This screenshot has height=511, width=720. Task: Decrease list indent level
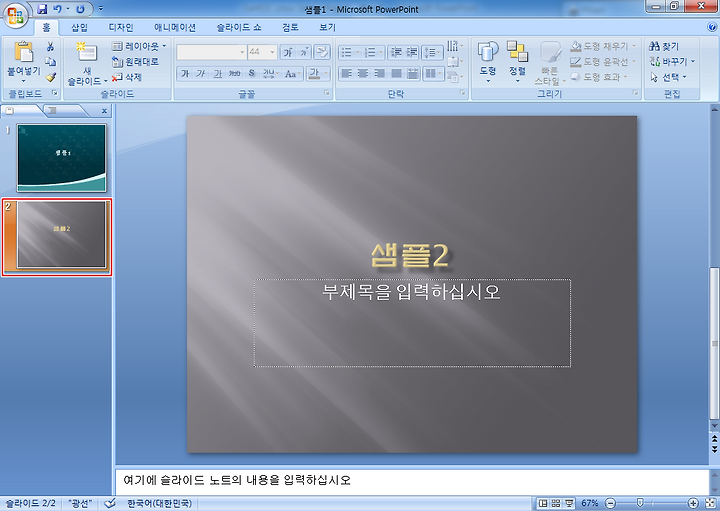395,52
